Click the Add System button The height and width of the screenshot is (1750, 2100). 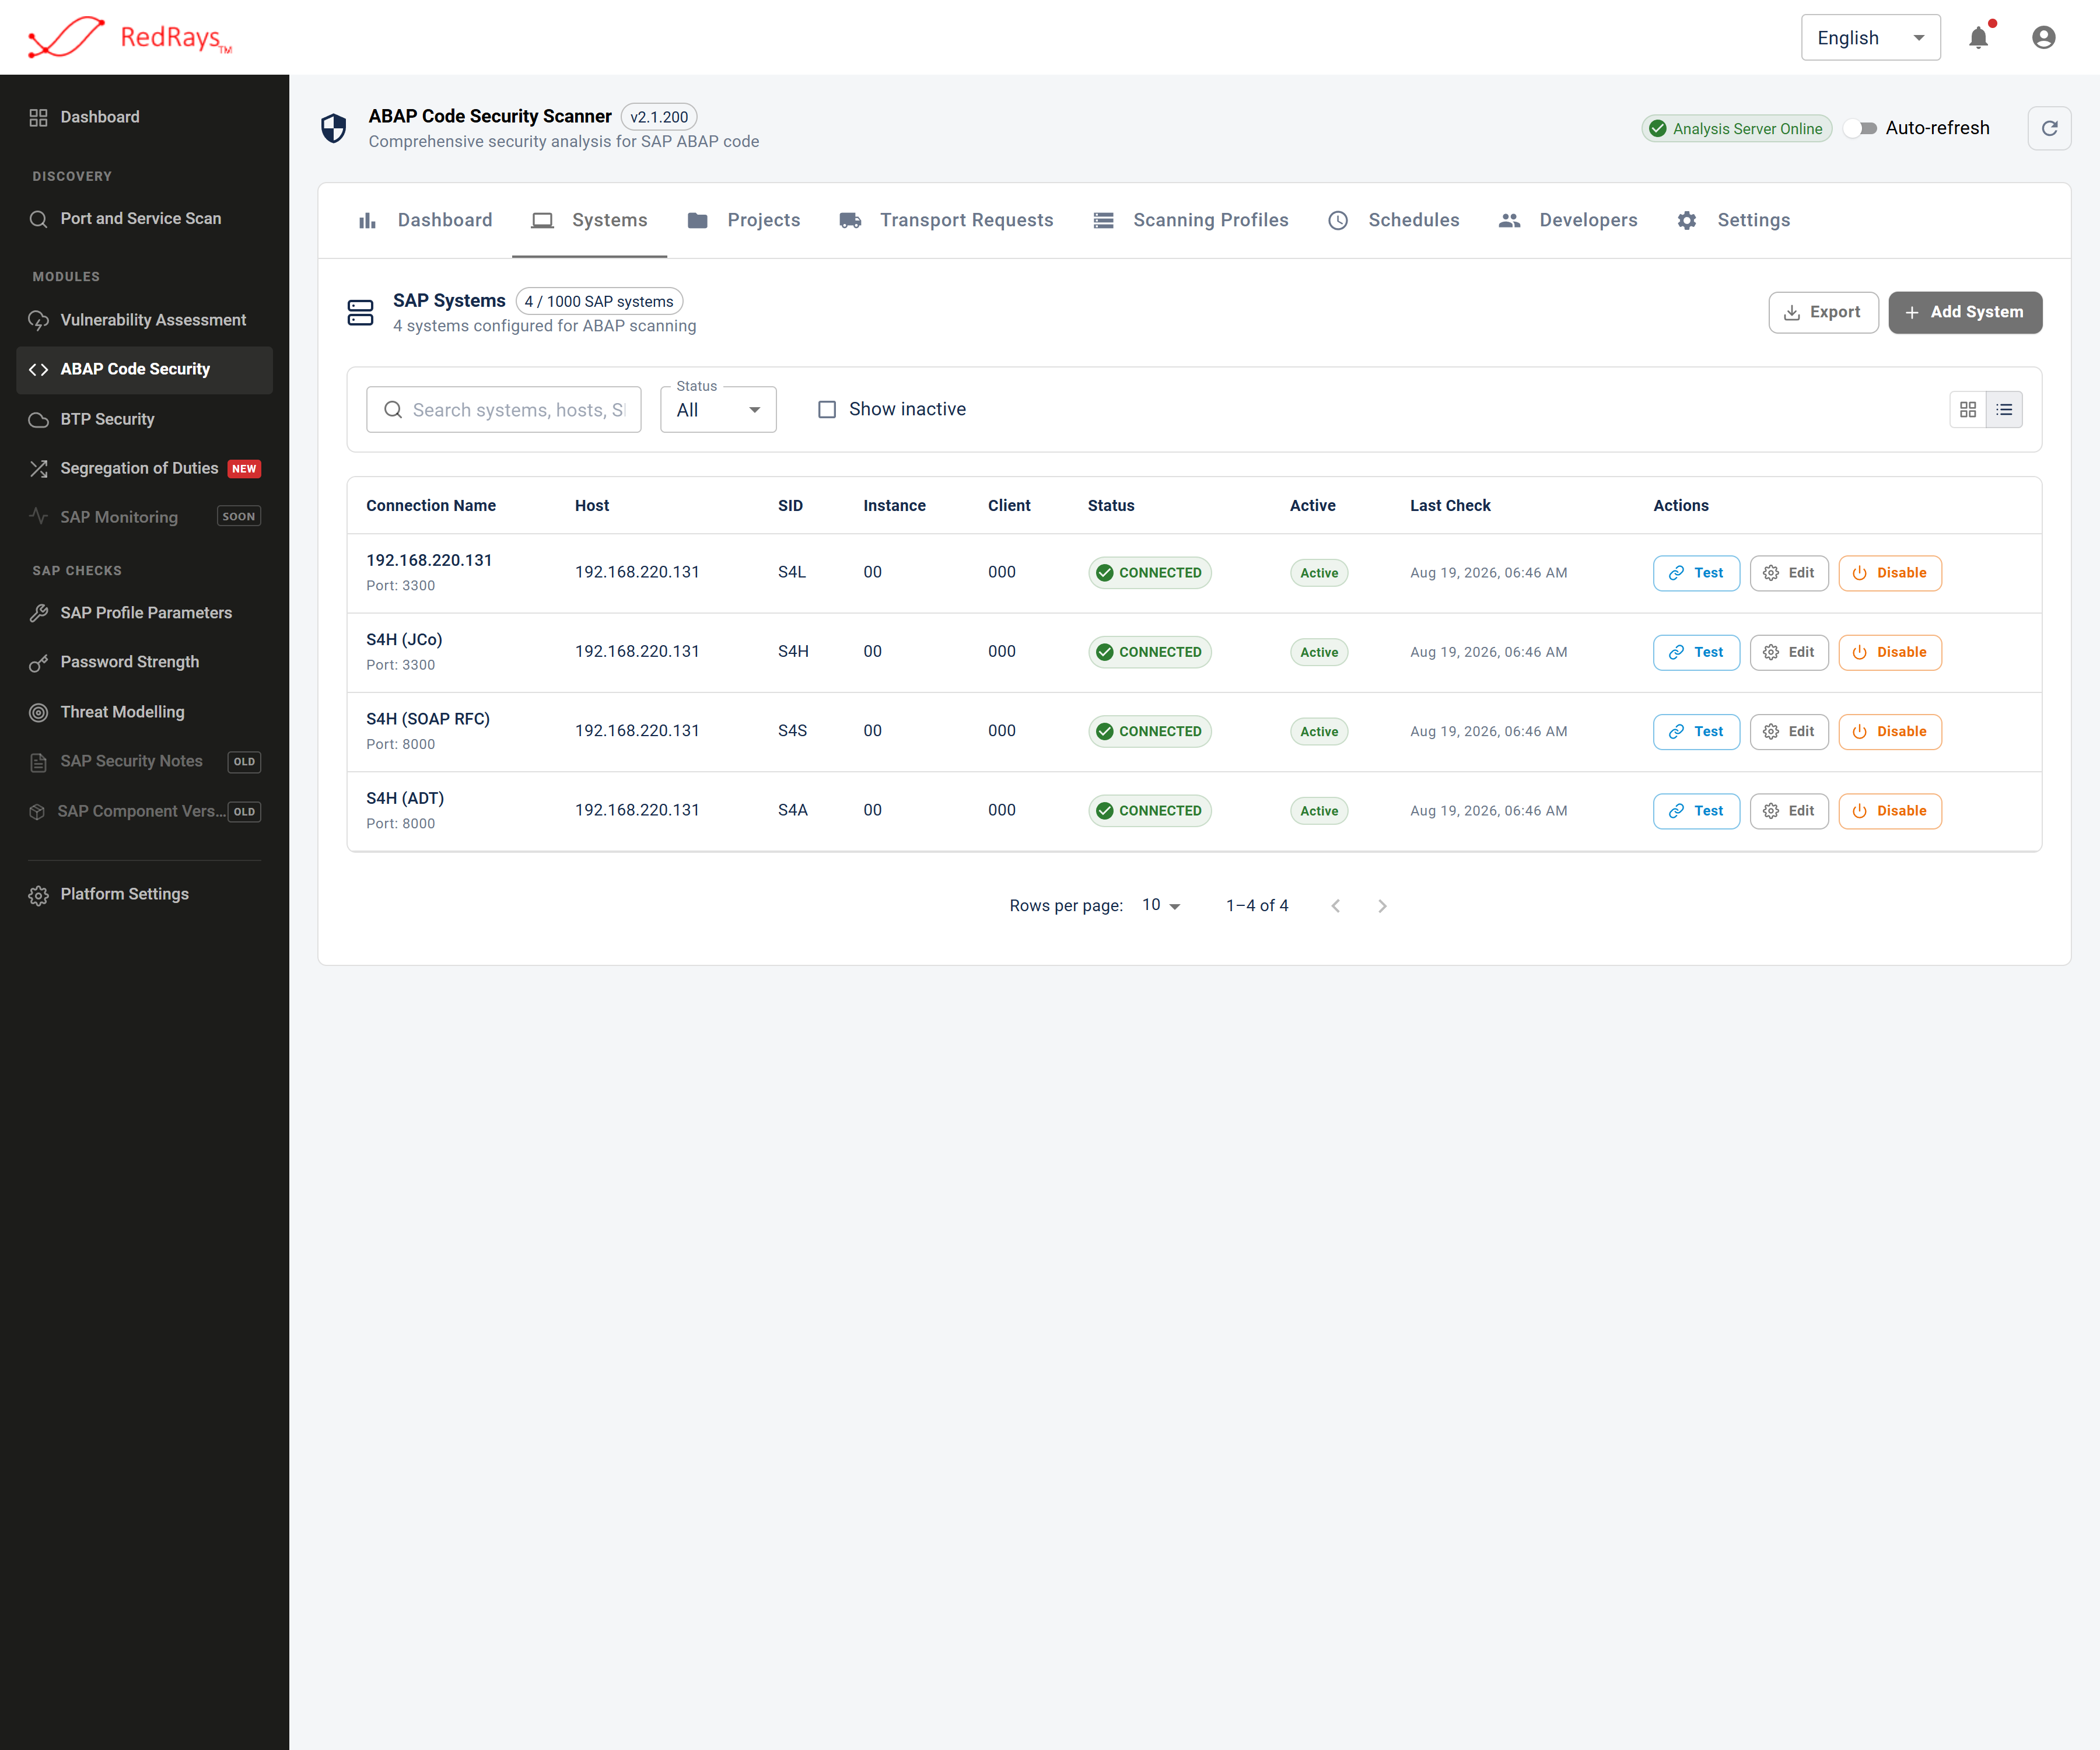click(x=1965, y=312)
